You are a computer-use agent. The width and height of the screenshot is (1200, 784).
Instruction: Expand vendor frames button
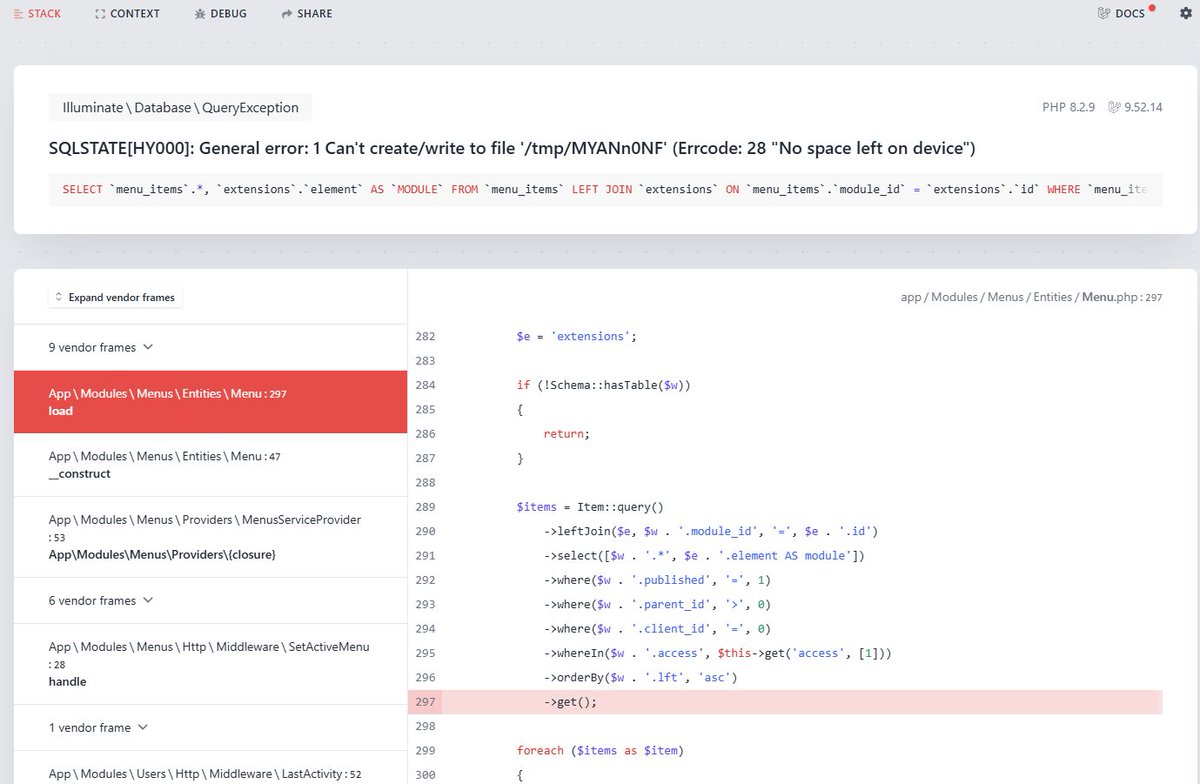[x=115, y=297]
